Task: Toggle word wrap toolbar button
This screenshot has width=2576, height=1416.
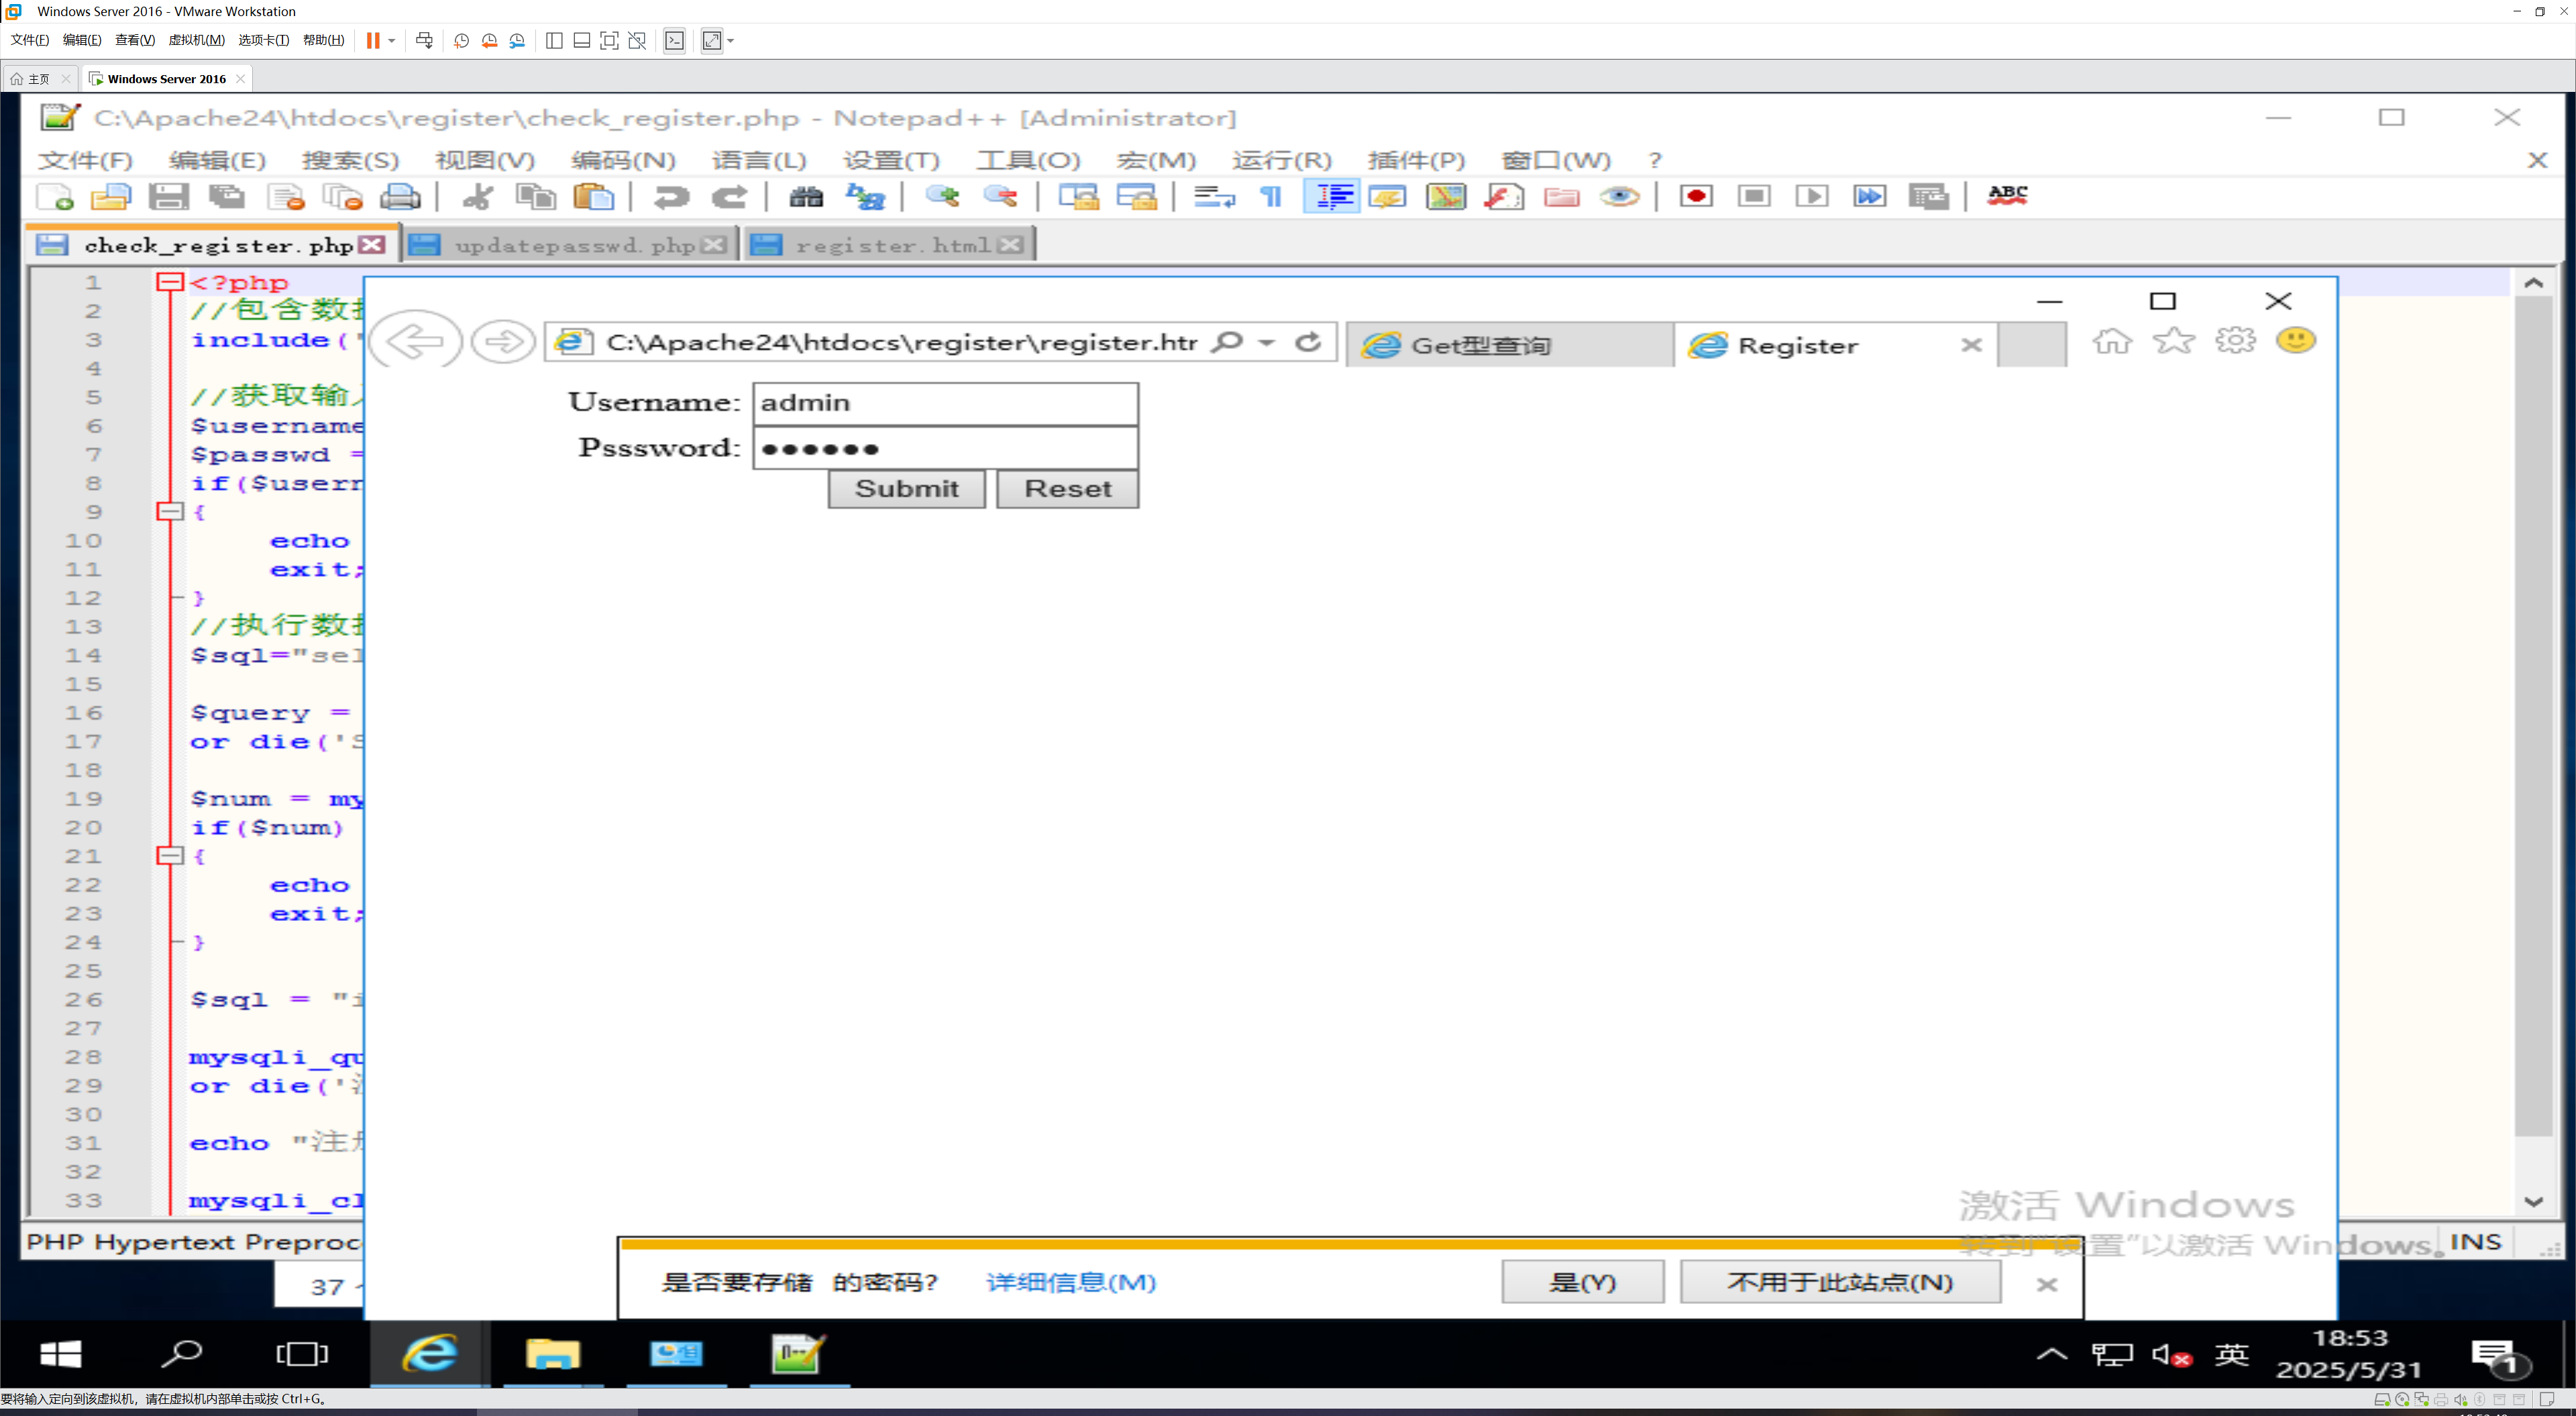Action: [x=1214, y=196]
